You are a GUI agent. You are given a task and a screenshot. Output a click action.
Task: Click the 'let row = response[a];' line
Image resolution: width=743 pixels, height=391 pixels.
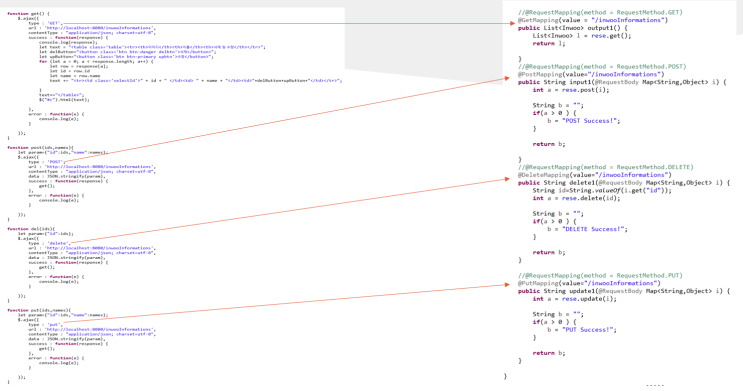[79, 66]
